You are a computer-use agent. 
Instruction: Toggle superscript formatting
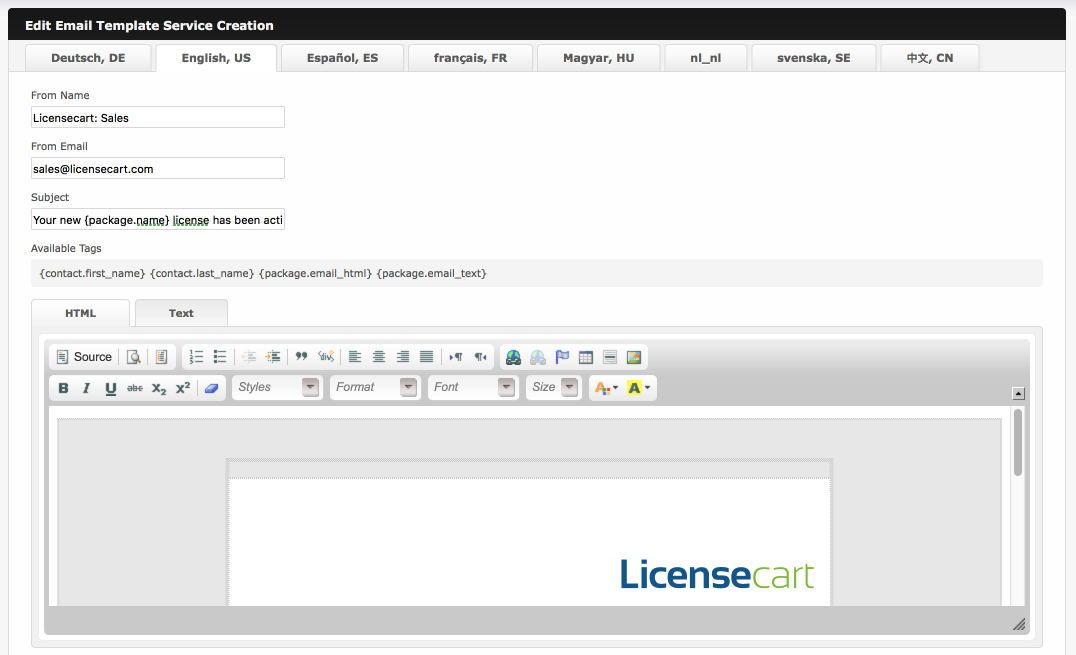pyautogui.click(x=183, y=388)
